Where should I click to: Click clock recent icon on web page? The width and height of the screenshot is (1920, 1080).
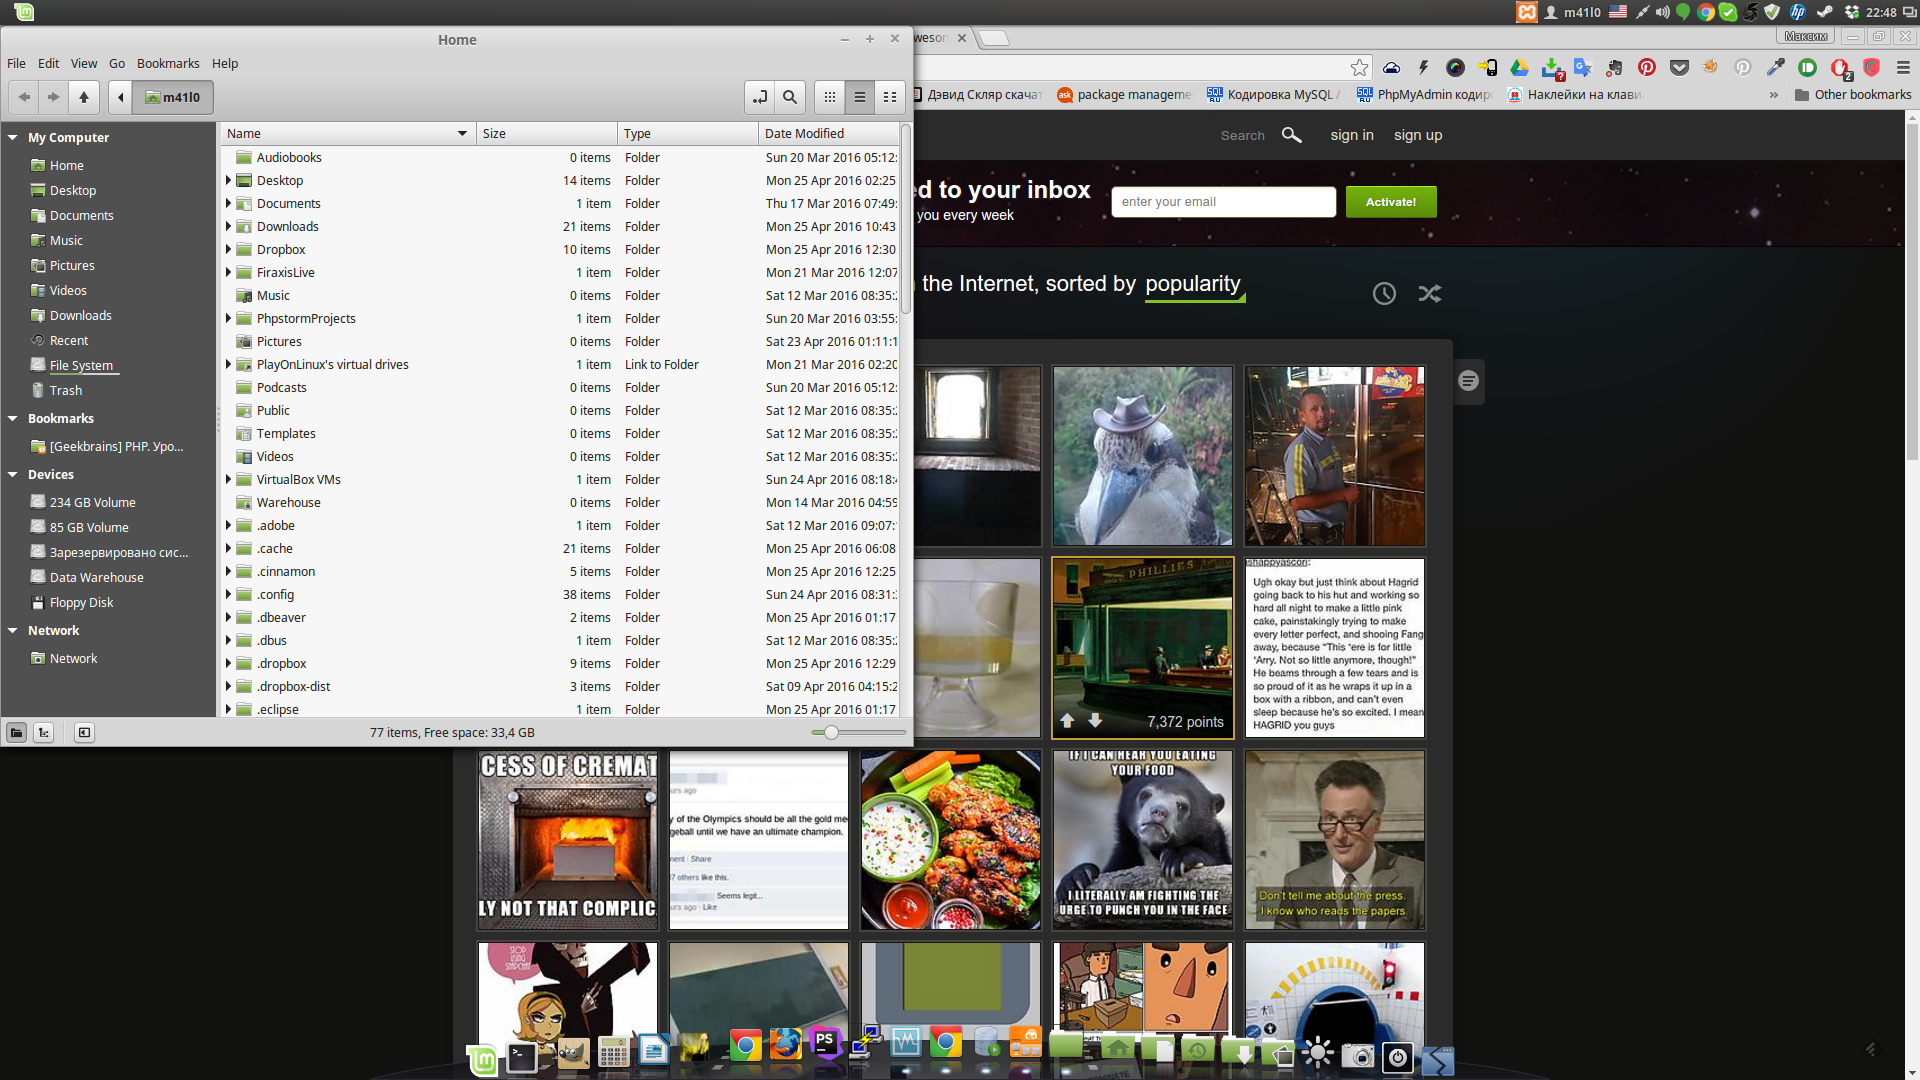pos(1384,293)
